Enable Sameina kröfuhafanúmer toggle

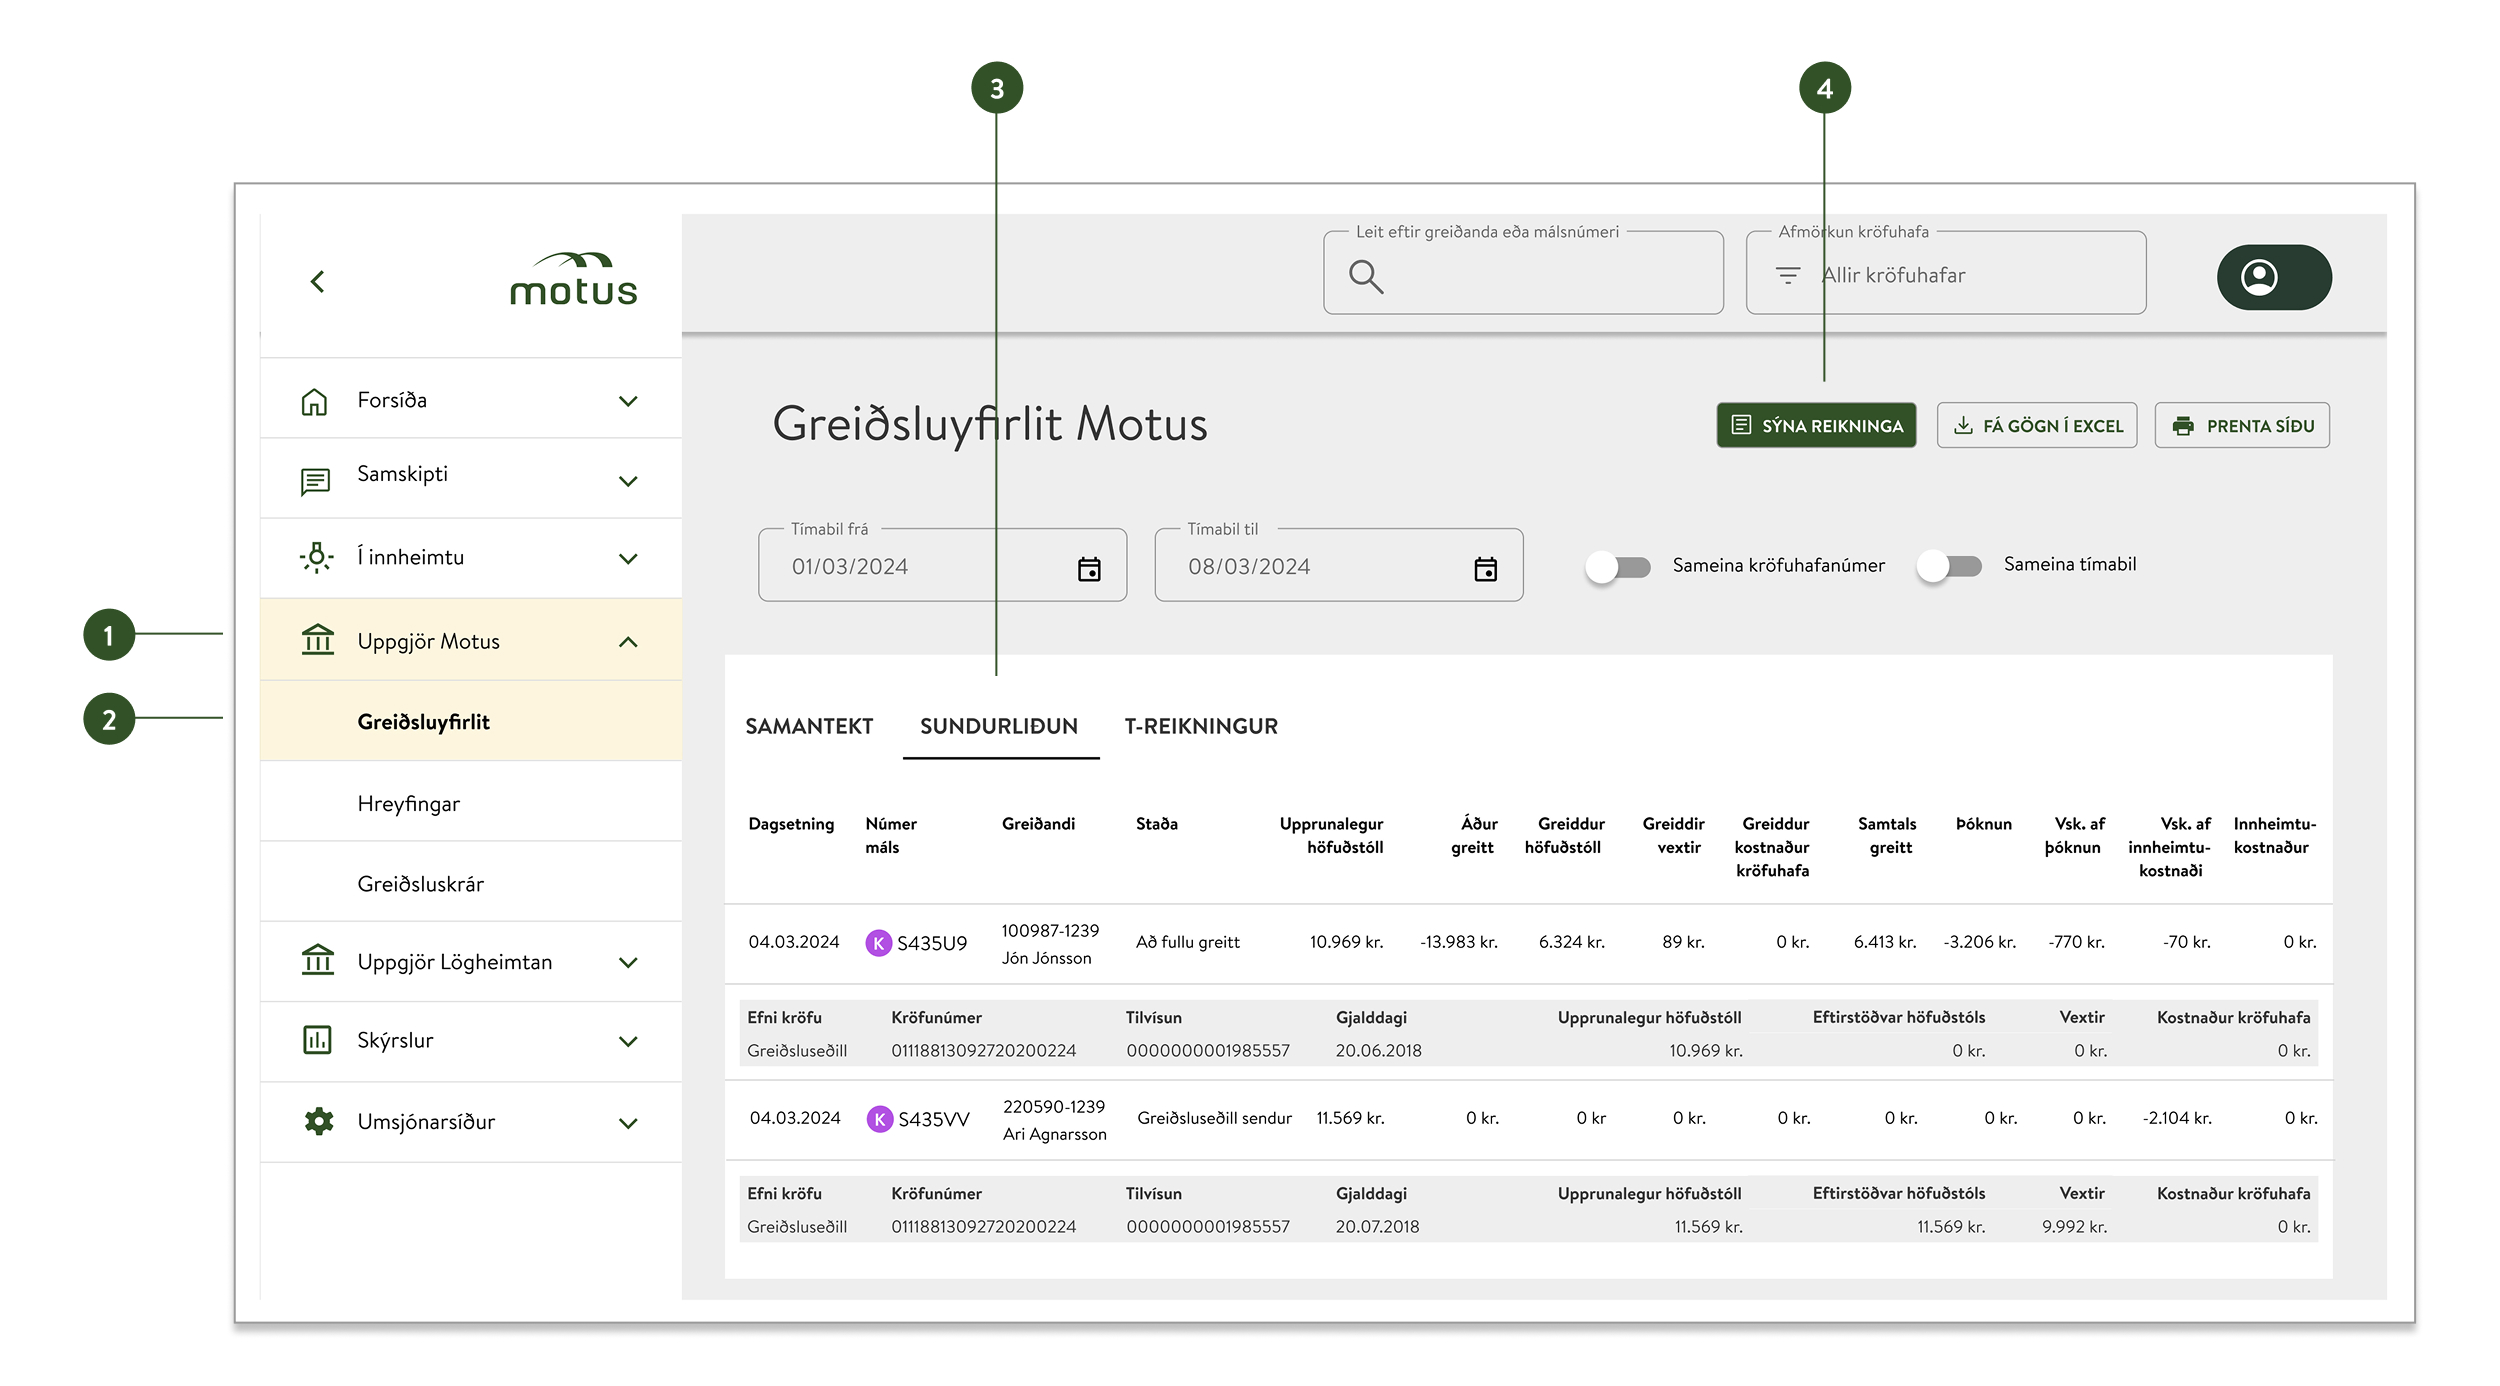click(x=1617, y=567)
